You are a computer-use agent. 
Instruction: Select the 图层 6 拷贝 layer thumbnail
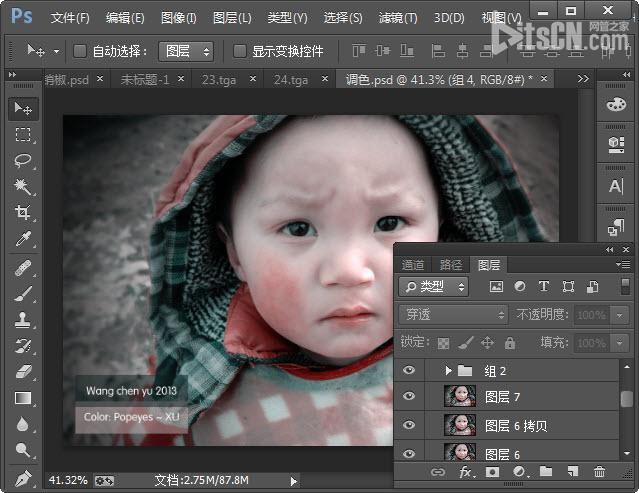(460, 425)
